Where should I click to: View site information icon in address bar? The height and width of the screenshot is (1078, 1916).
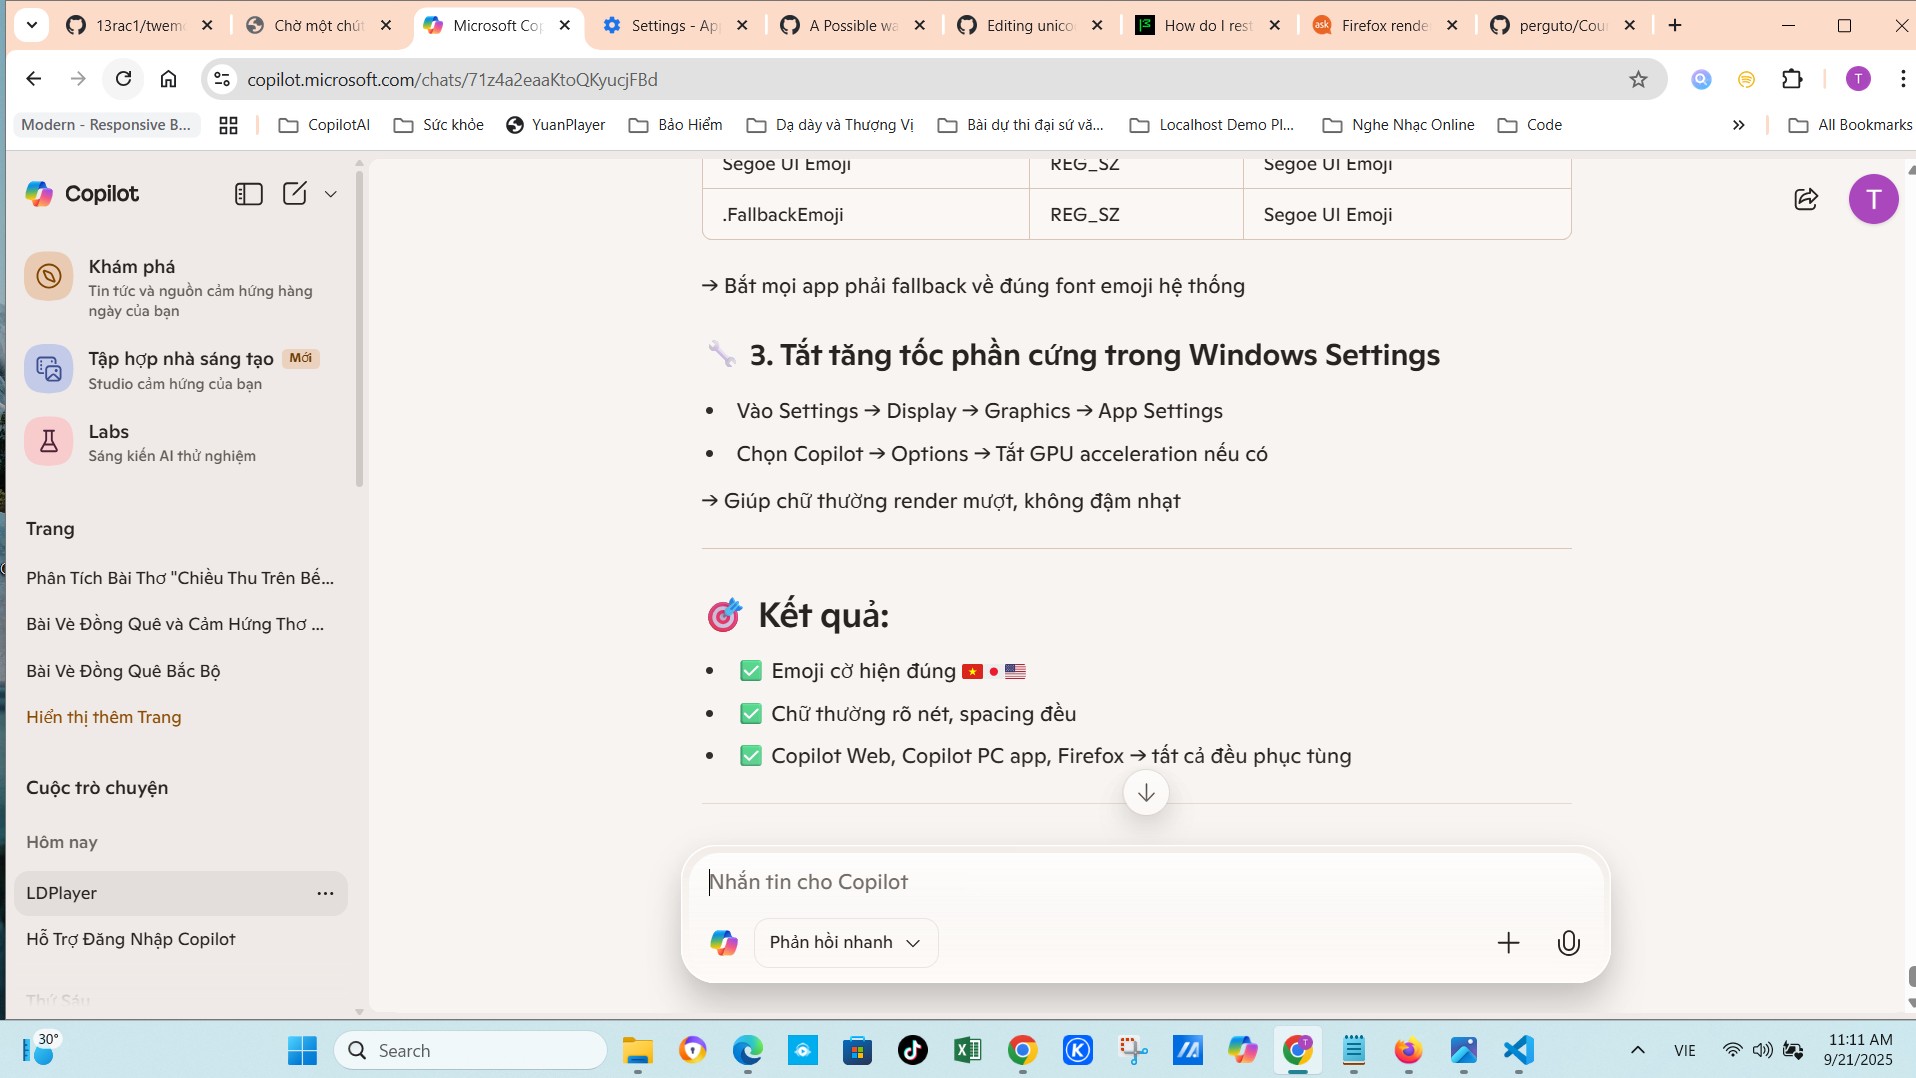[222, 79]
